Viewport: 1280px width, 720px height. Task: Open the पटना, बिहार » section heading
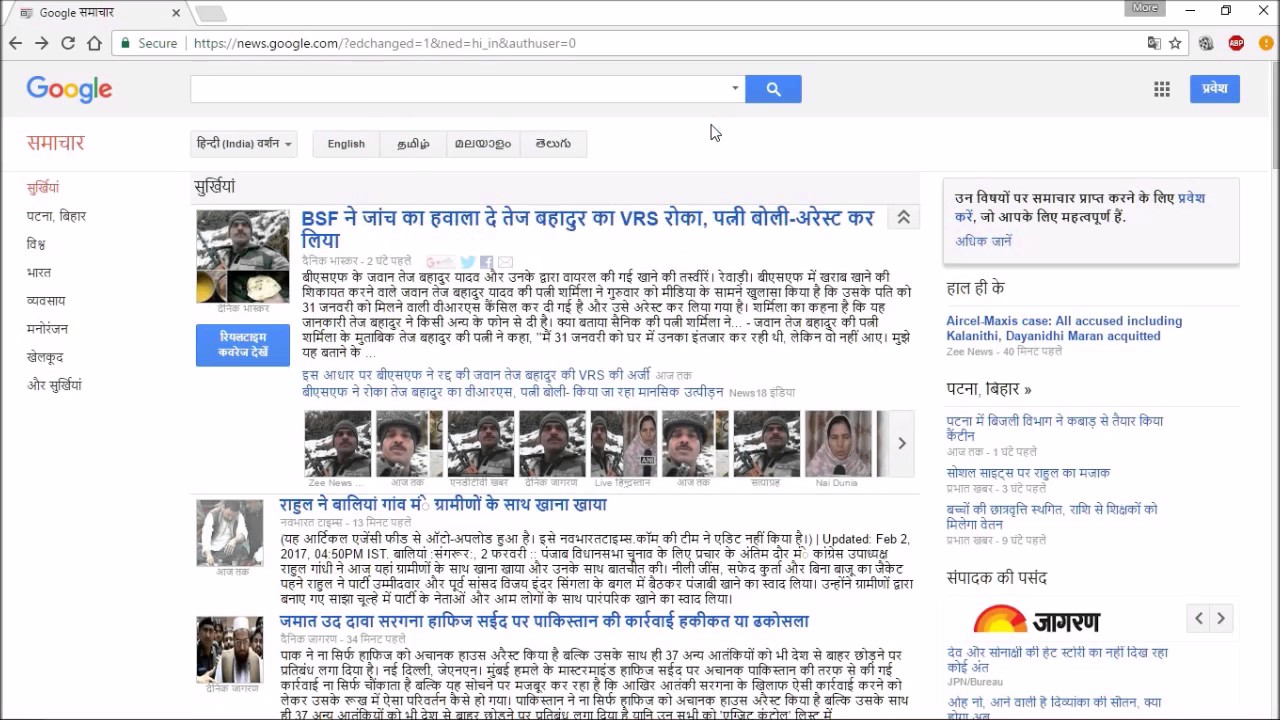point(989,389)
